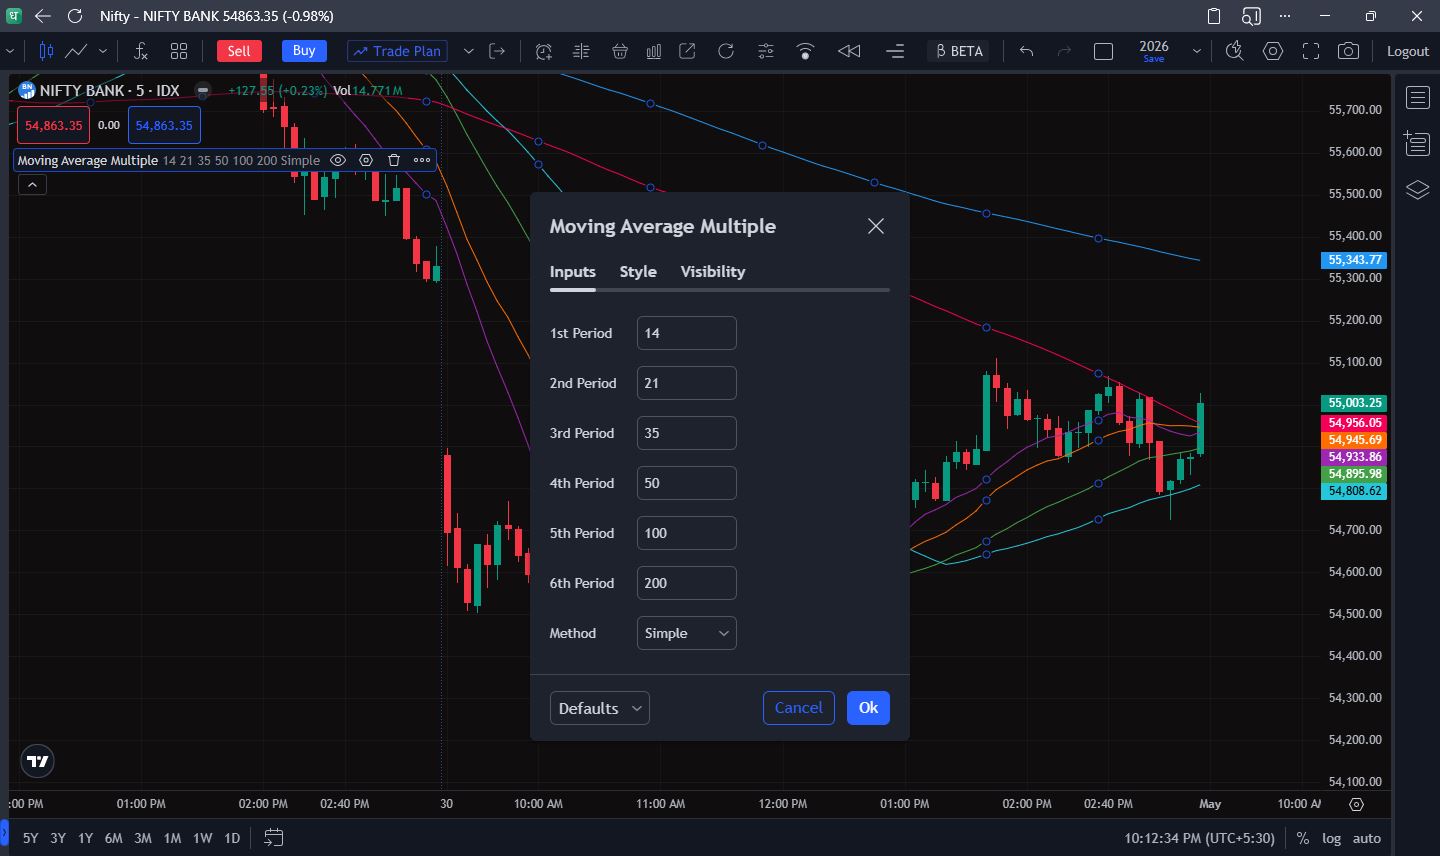Enter fullscreen mode icon
Screen dimensions: 1440x856
(x=1310, y=51)
